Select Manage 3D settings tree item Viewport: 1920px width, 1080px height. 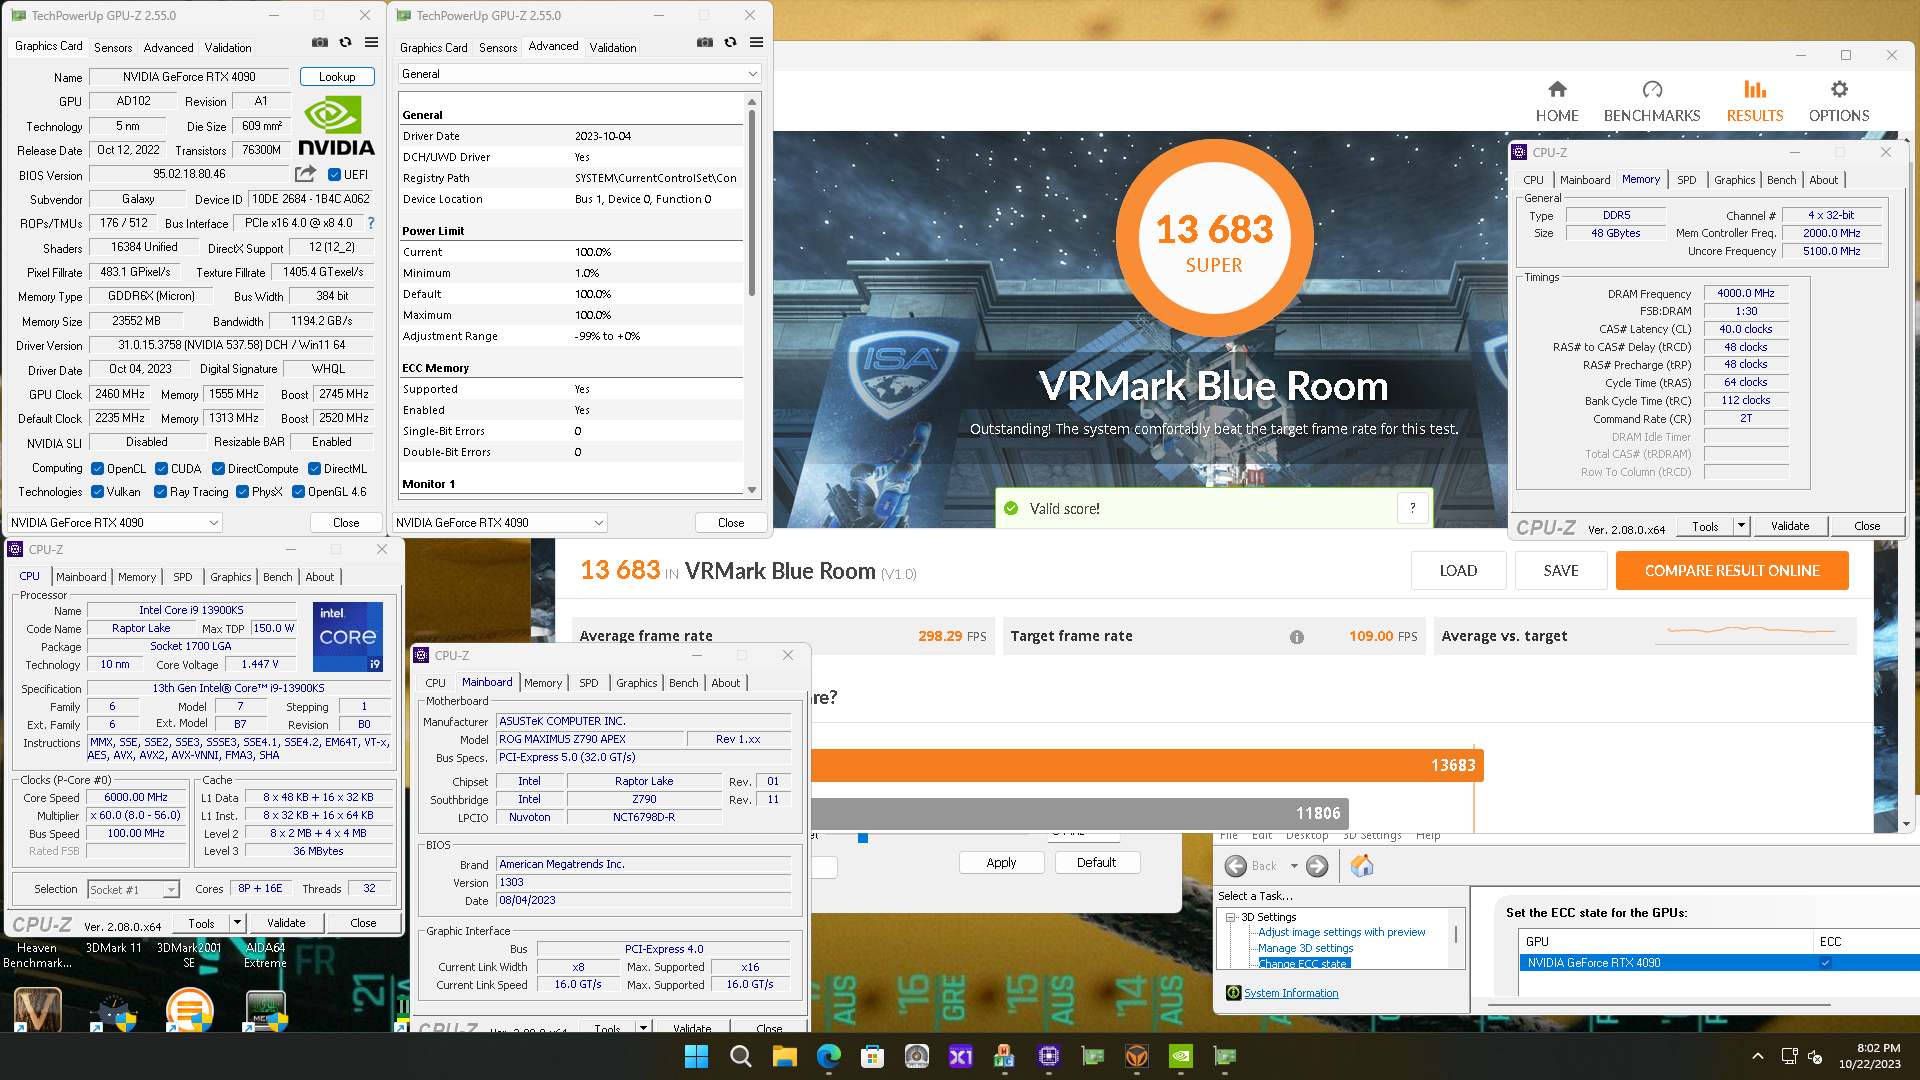pos(1305,948)
